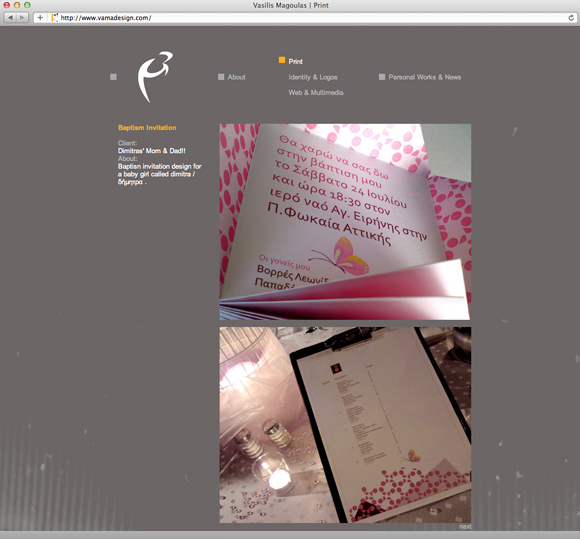Screen dimensions: 580x539
Task: Open Web & Multimedia section
Action: pyautogui.click(x=316, y=92)
